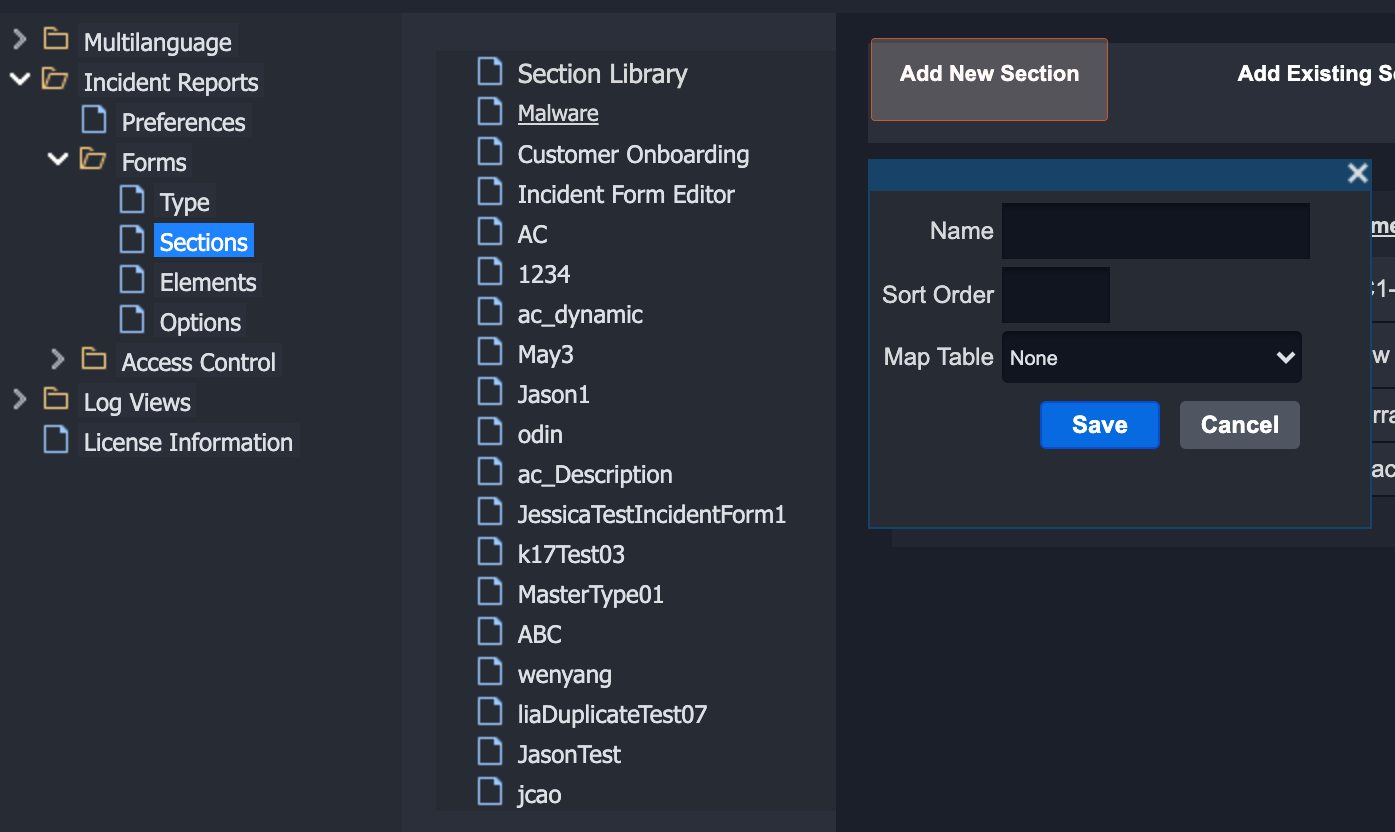Image resolution: width=1395 pixels, height=832 pixels.
Task: Select Sections in the Forms tree
Action: pos(203,242)
